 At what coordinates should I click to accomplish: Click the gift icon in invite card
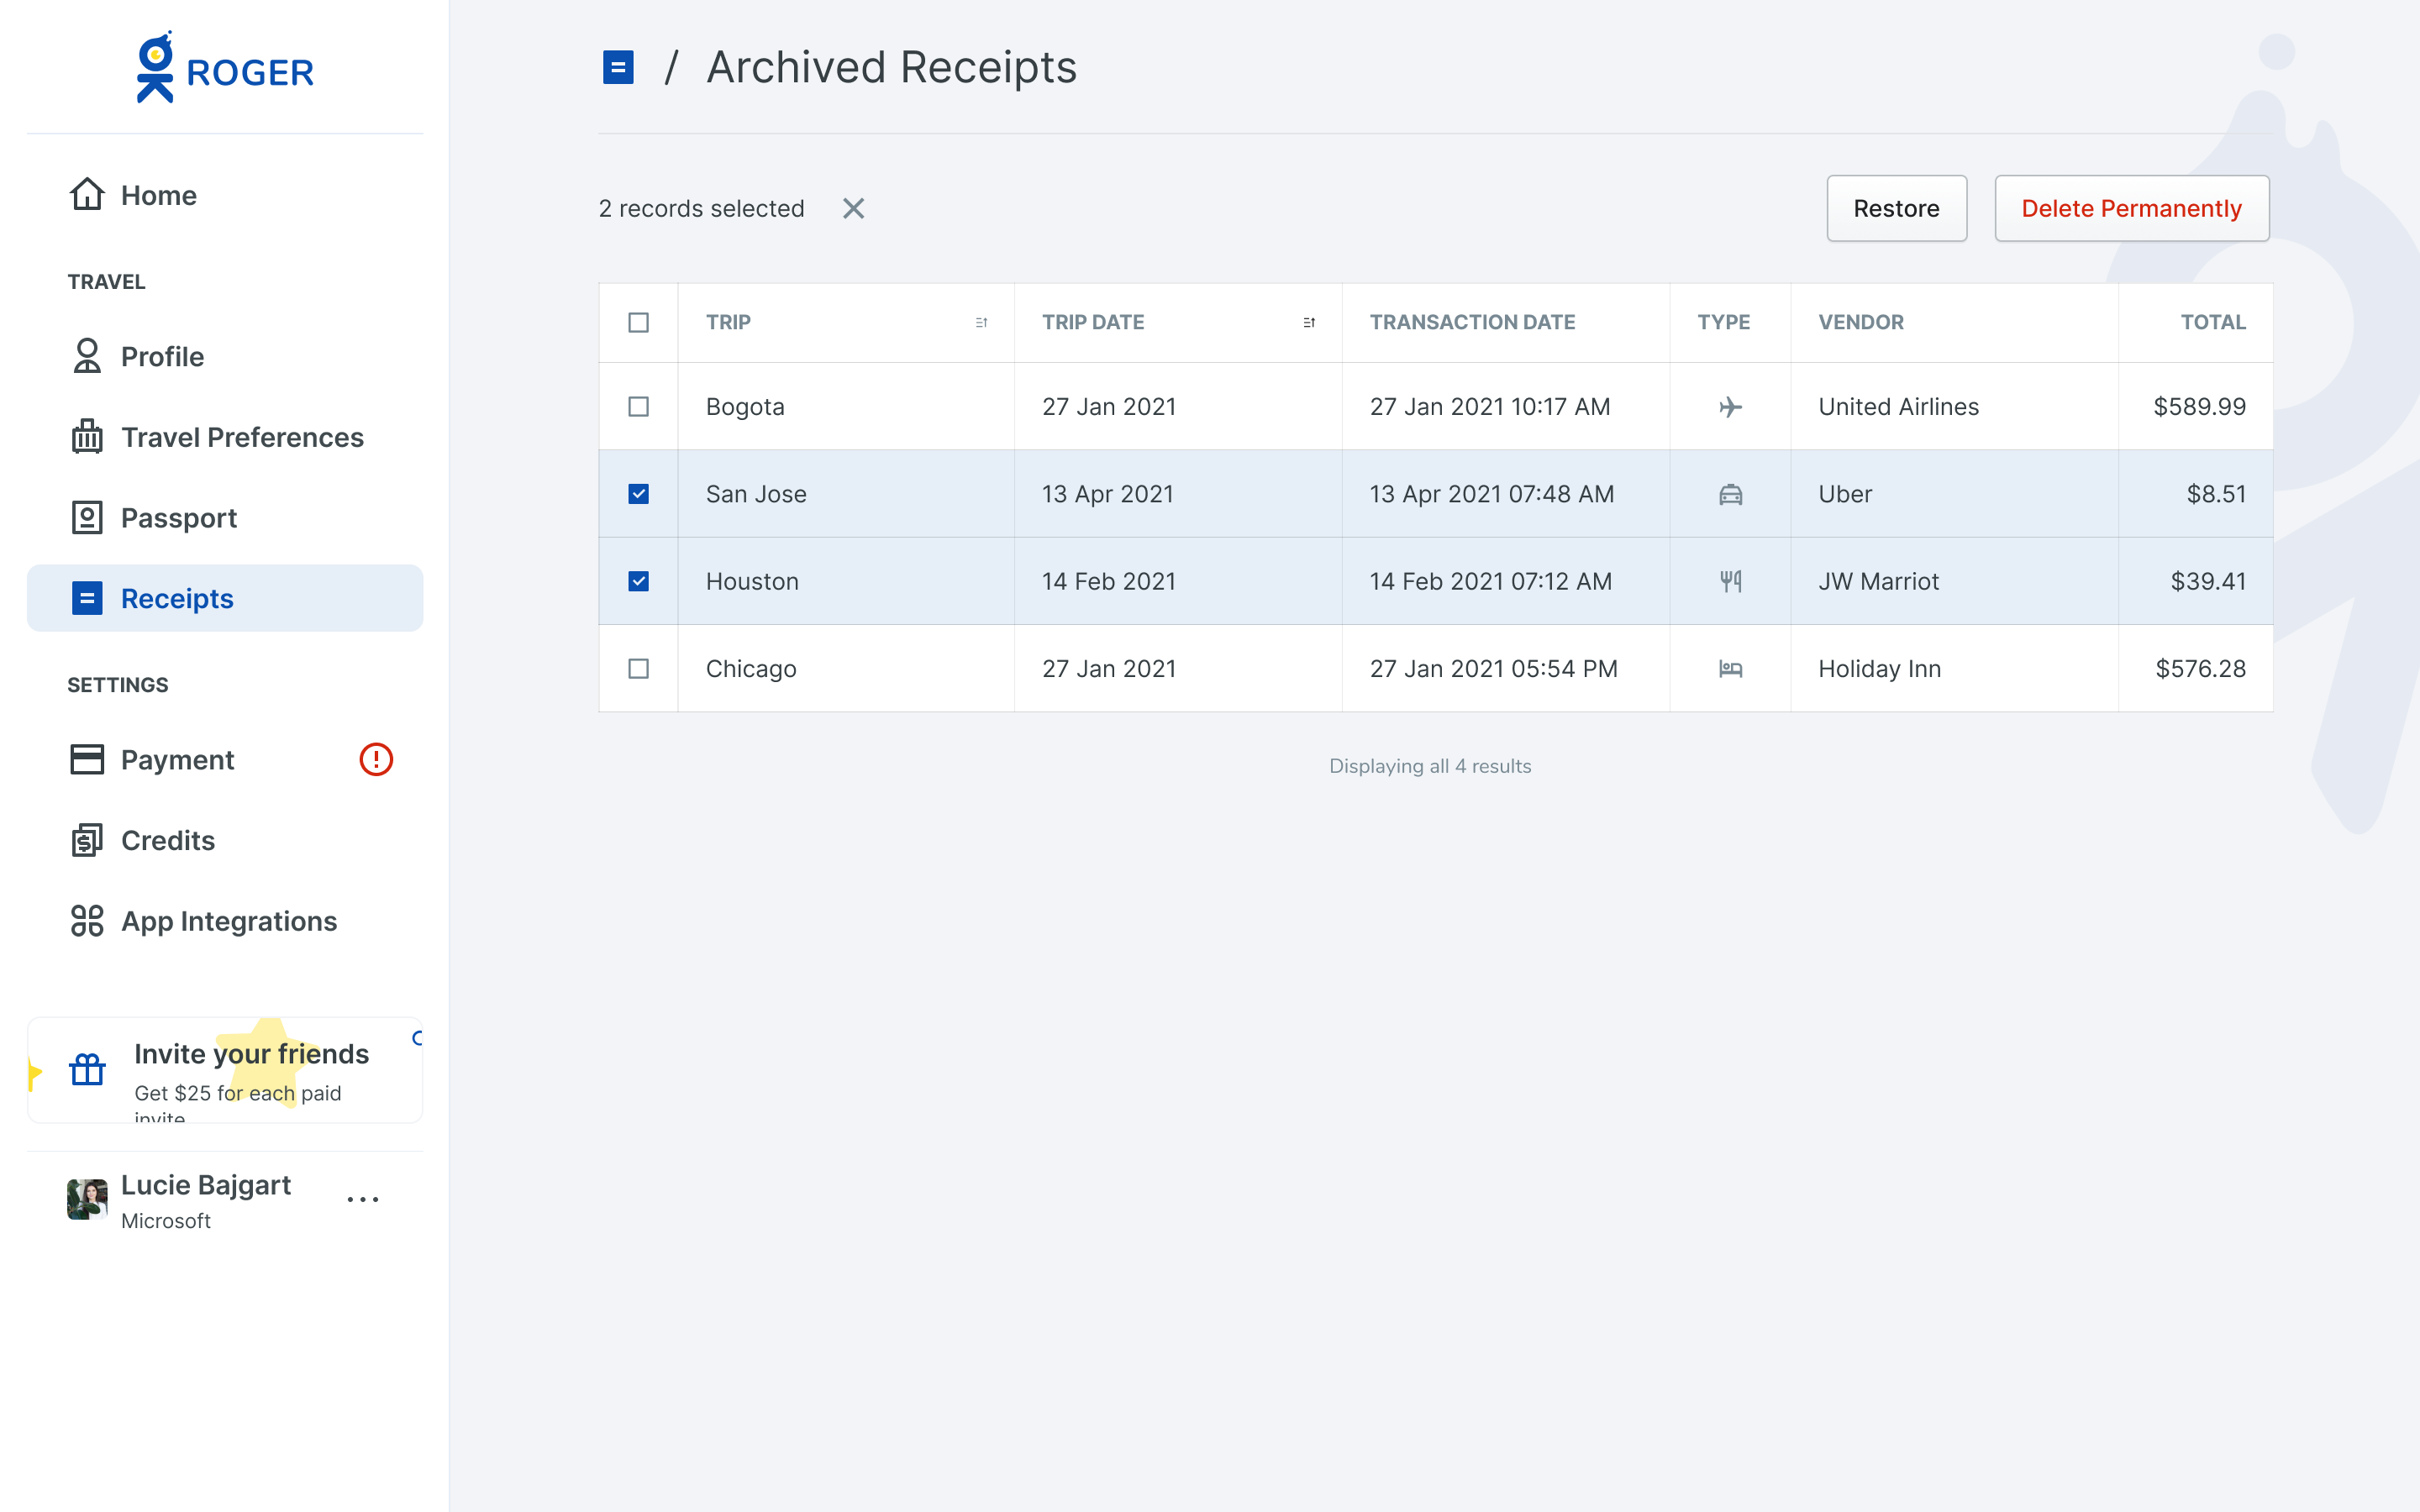(87, 1069)
